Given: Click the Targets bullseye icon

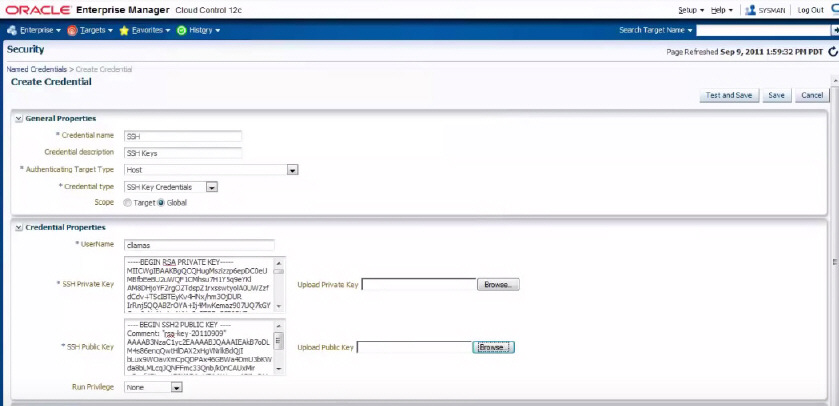Looking at the screenshot, I should 72,30.
